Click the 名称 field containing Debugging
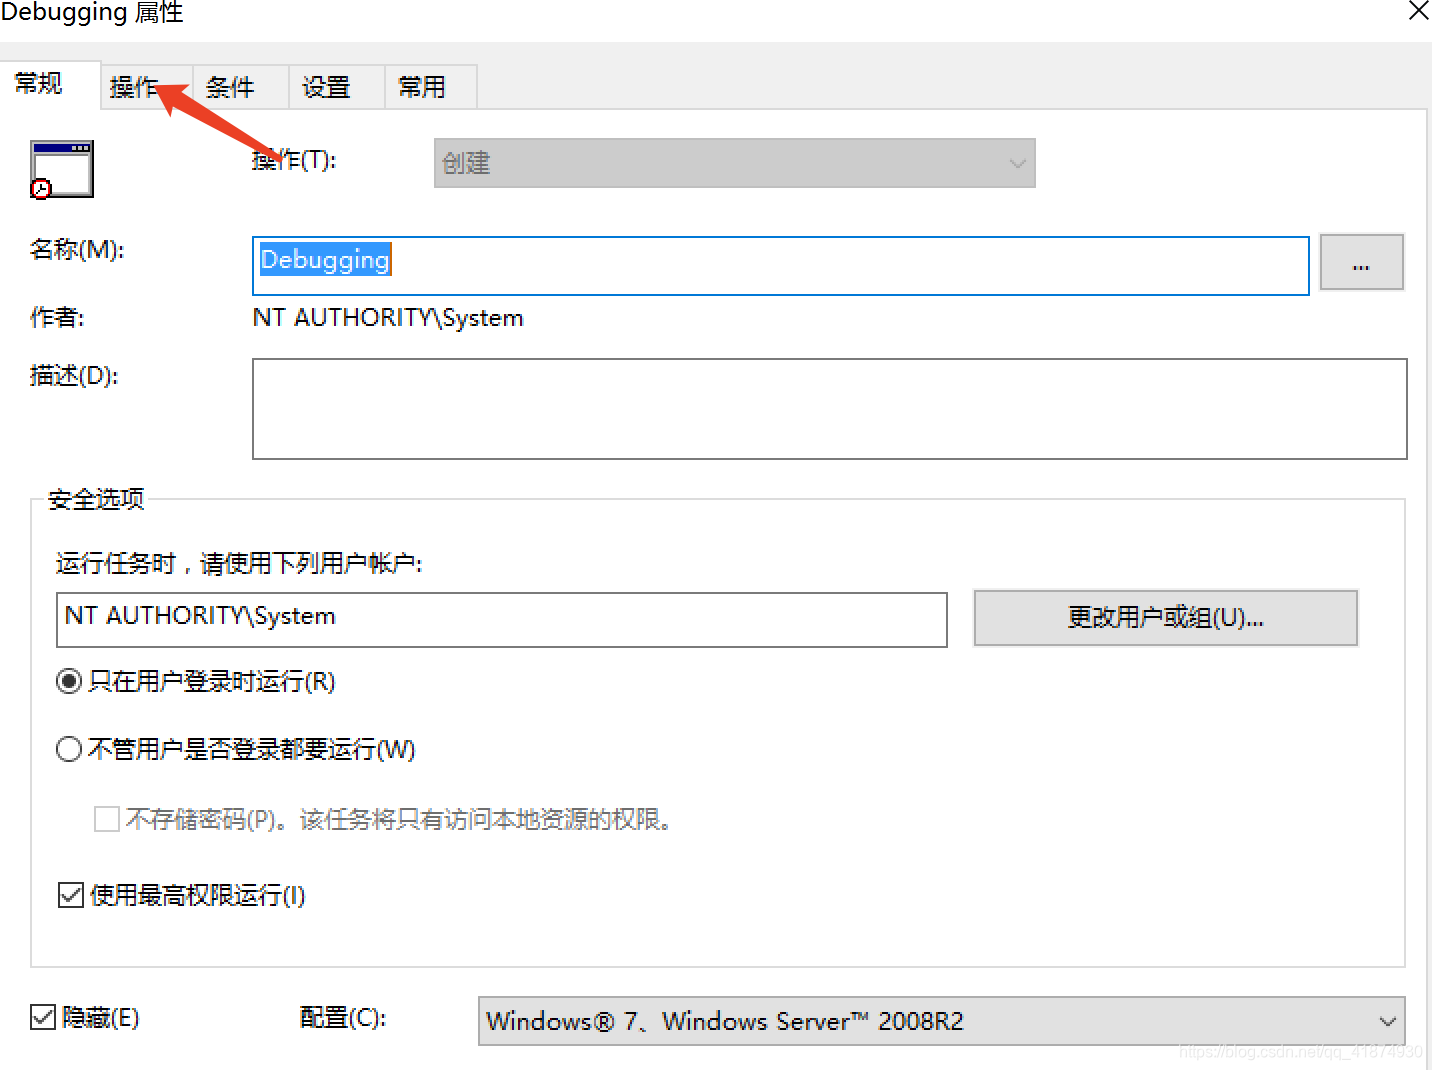1432x1070 pixels. coord(780,266)
